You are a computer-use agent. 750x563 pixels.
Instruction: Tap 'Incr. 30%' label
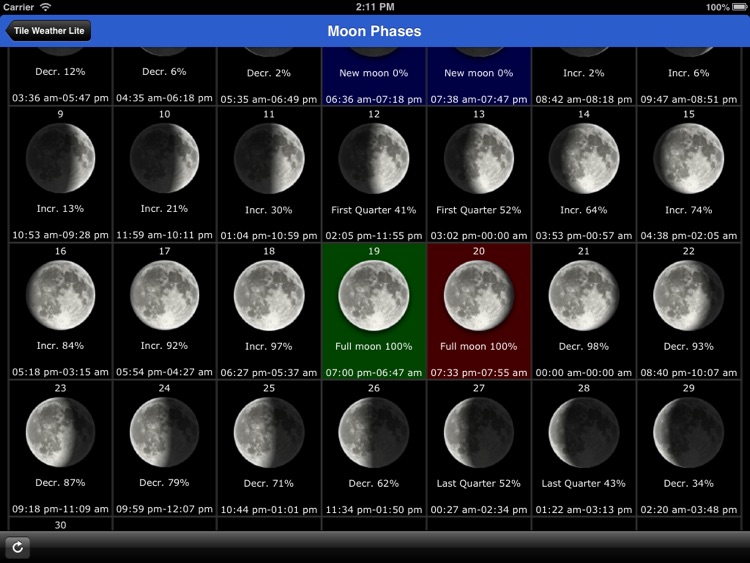pos(269,210)
